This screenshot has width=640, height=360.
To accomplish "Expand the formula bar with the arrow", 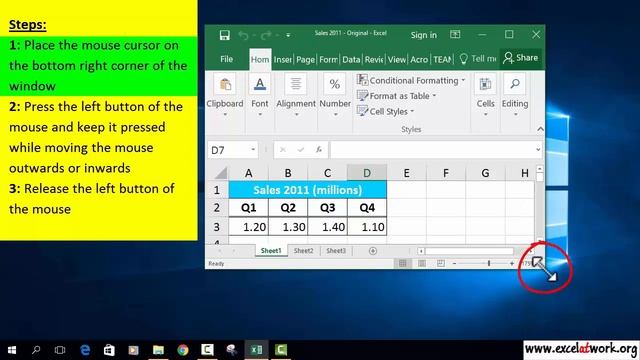I will (538, 150).
